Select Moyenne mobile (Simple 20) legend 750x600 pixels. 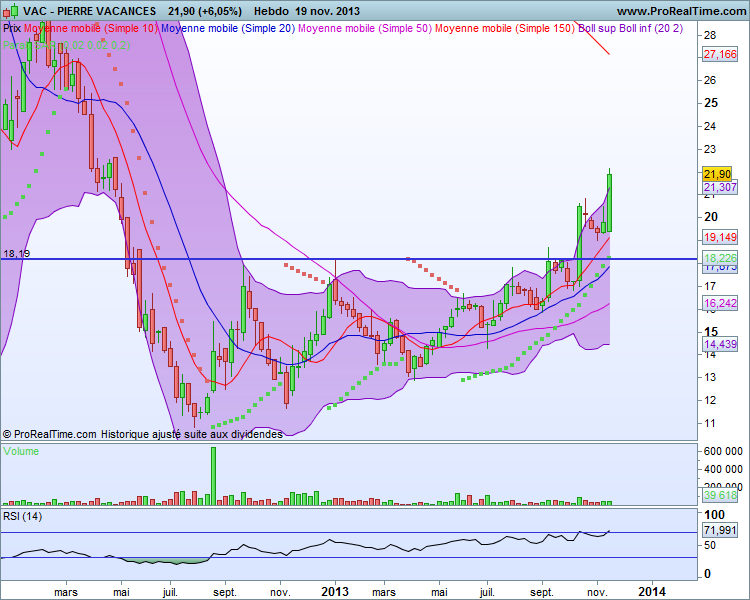point(228,28)
